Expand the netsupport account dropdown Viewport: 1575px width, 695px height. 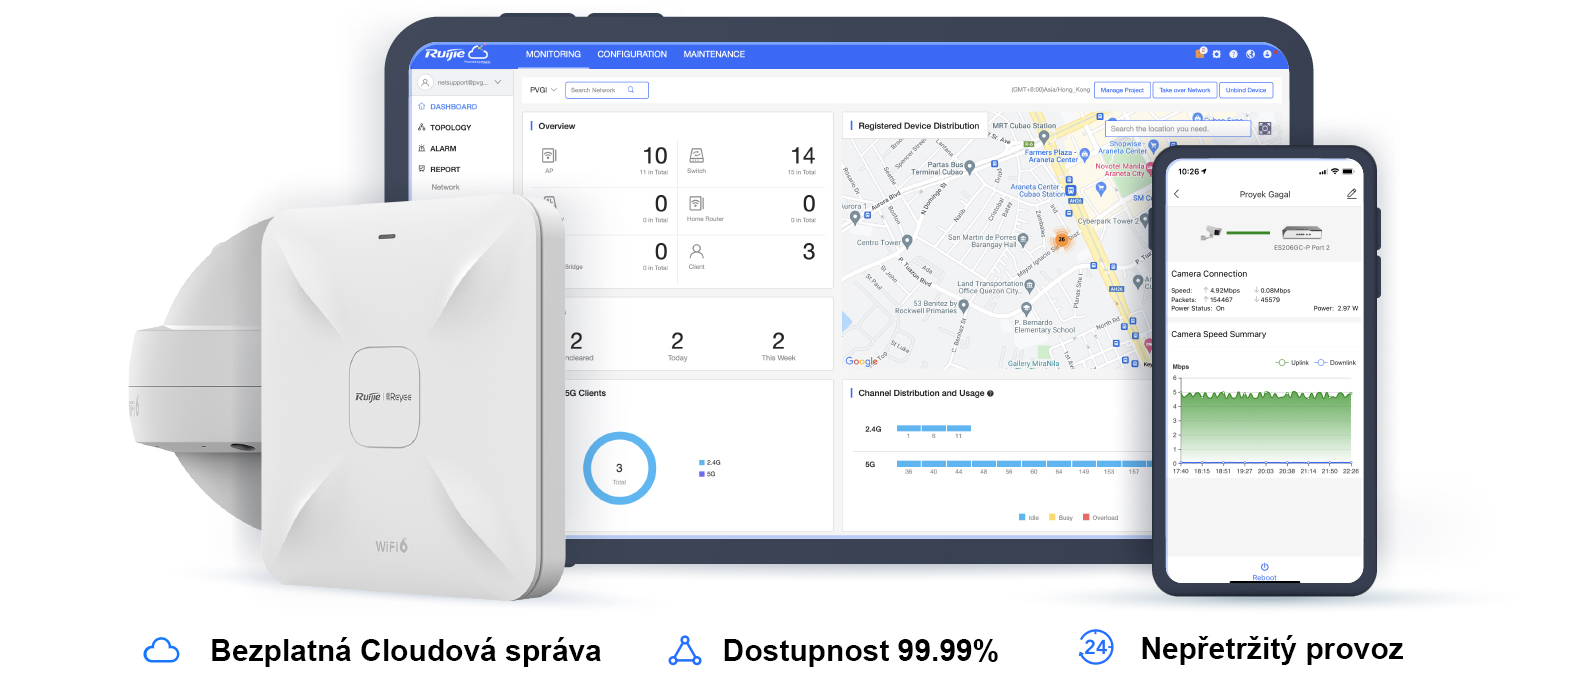498,82
